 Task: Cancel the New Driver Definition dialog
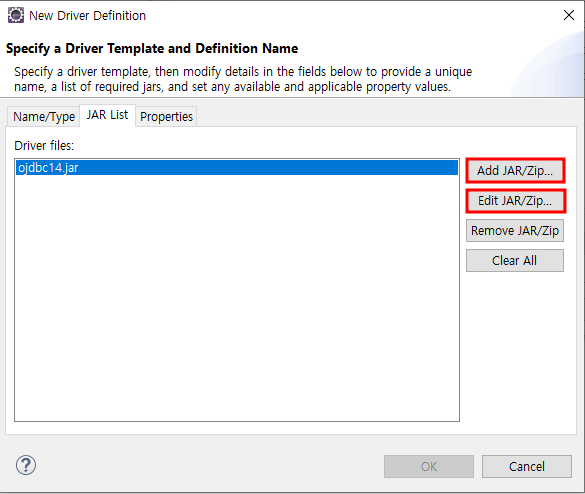[x=526, y=466]
